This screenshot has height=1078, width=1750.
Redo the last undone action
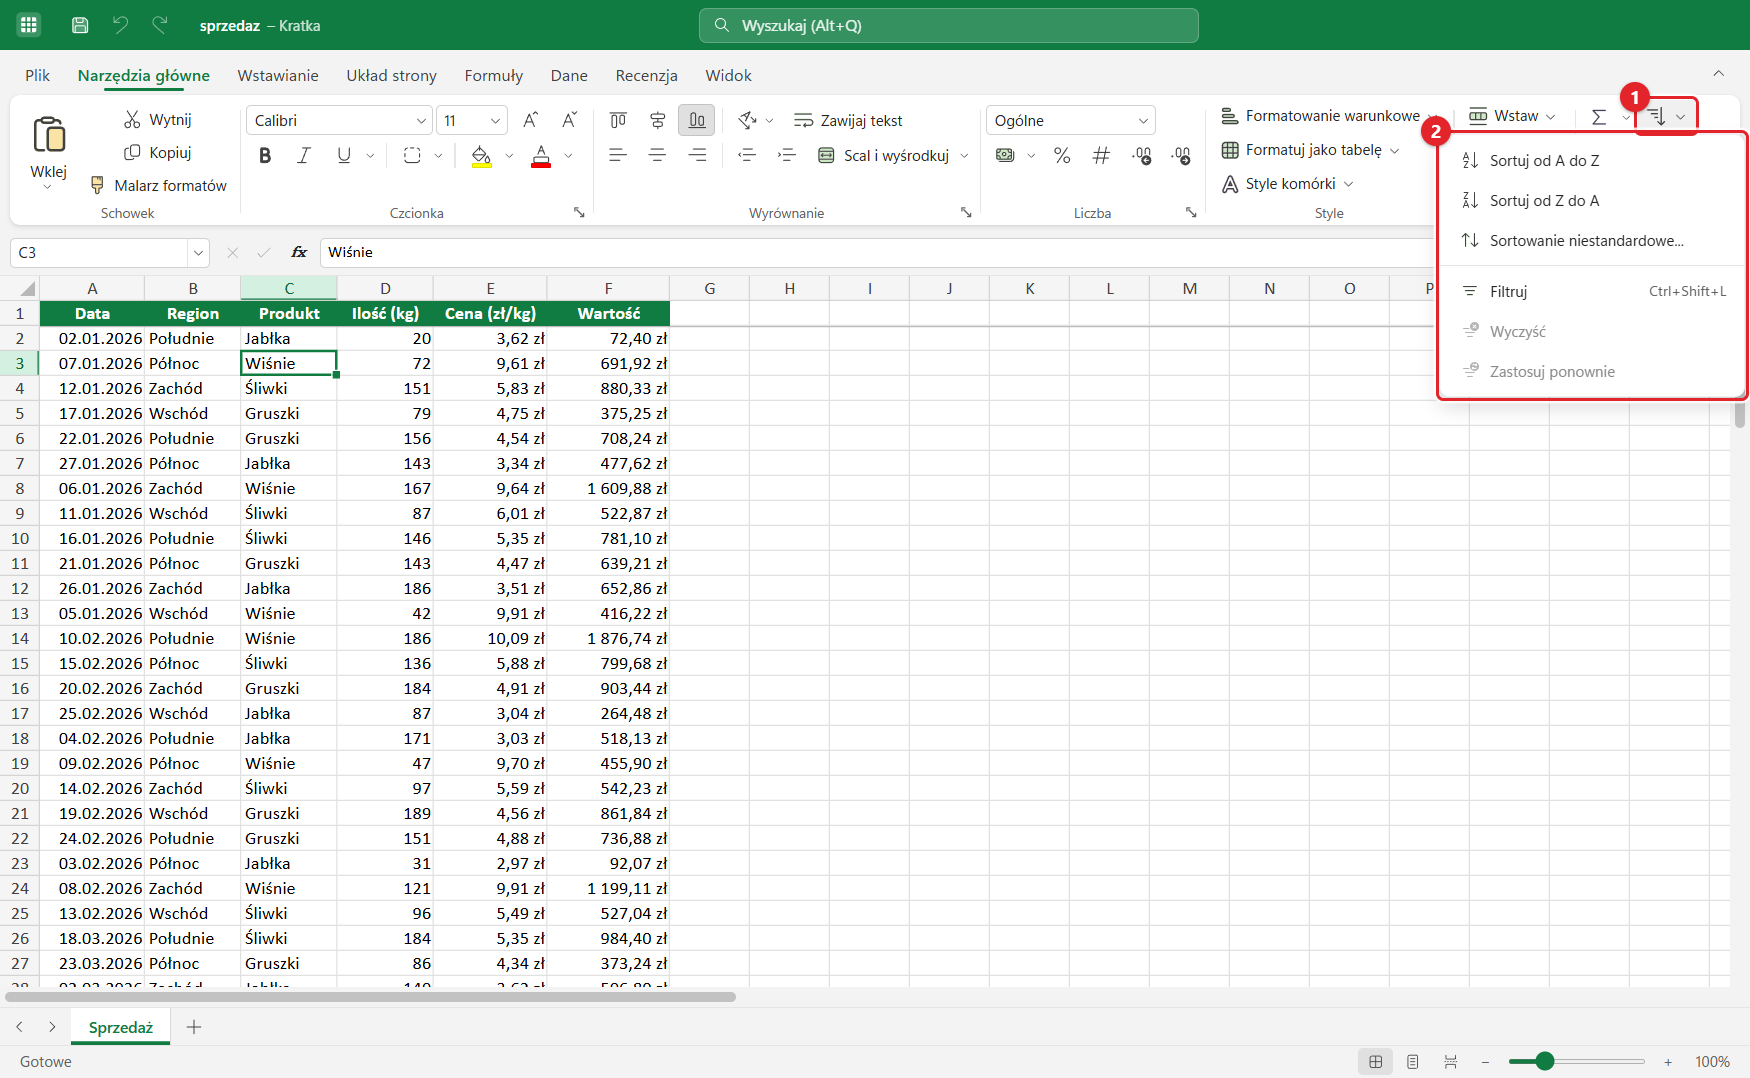tap(160, 25)
